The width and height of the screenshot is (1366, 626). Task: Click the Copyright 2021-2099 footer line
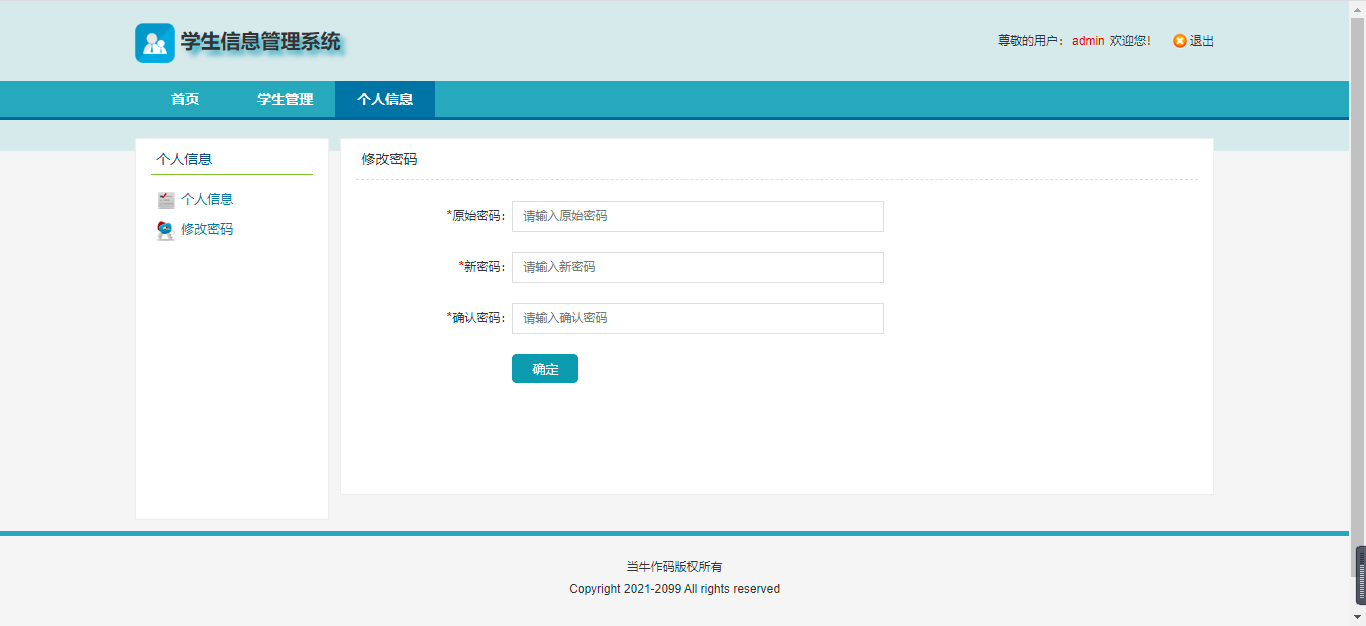point(674,589)
